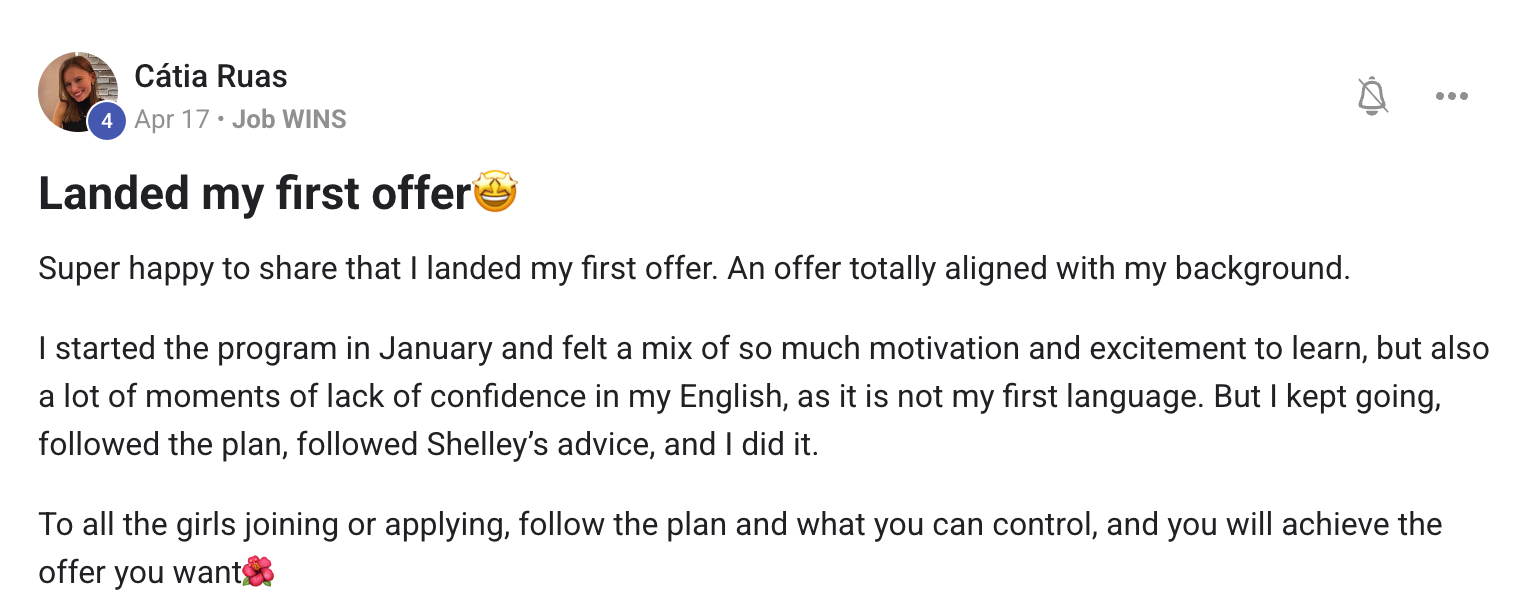
Task: Click the 'offer you want' closing text
Action: tap(140, 573)
